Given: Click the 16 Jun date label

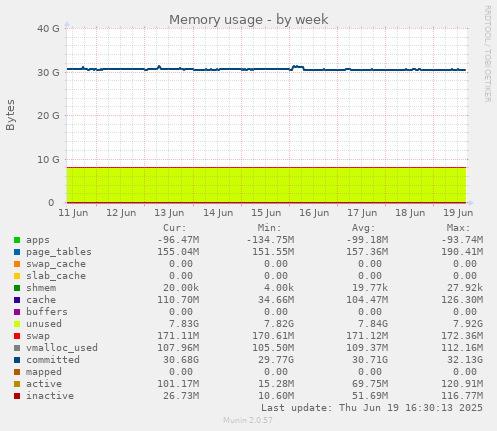Looking at the screenshot, I should pyautogui.click(x=314, y=213).
